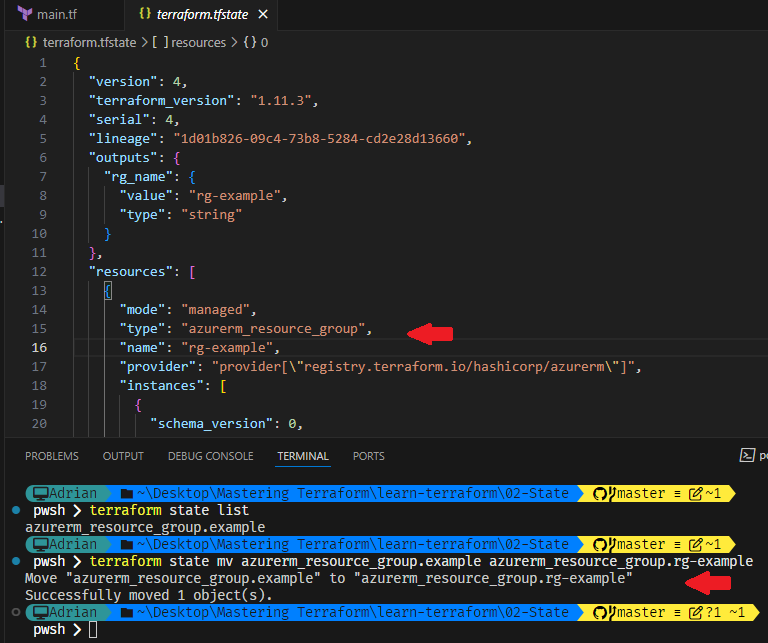This screenshot has height=643, width=768.
Task: Click the "schema_version" key on line 20
Action: [x=211, y=424]
